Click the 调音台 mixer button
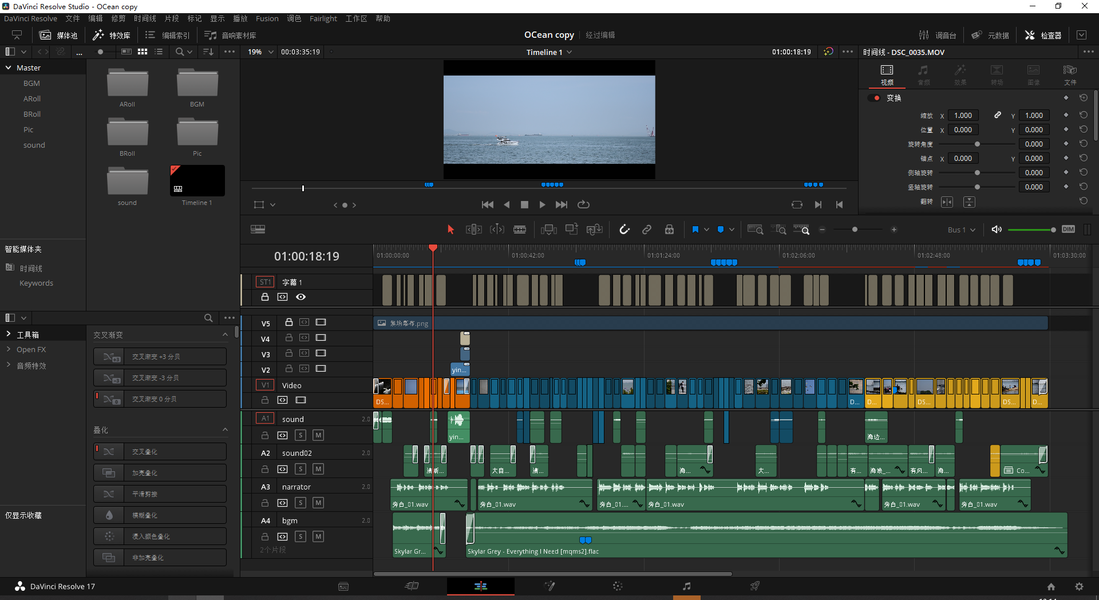Image resolution: width=1099 pixels, height=600 pixels. (x=937, y=35)
